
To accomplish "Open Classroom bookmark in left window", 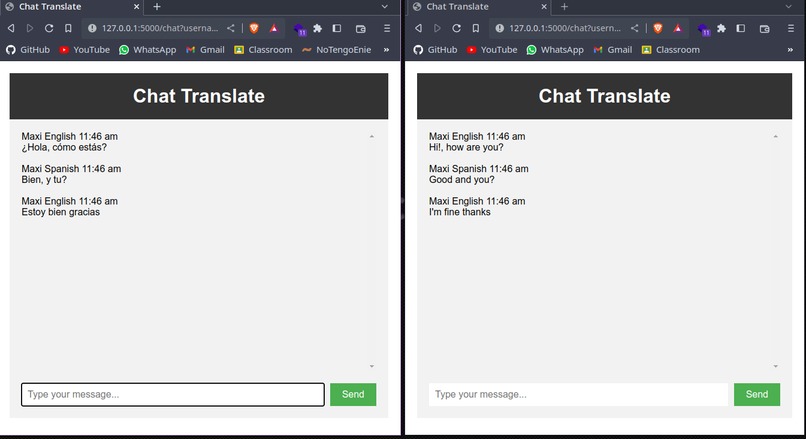I will point(263,50).
